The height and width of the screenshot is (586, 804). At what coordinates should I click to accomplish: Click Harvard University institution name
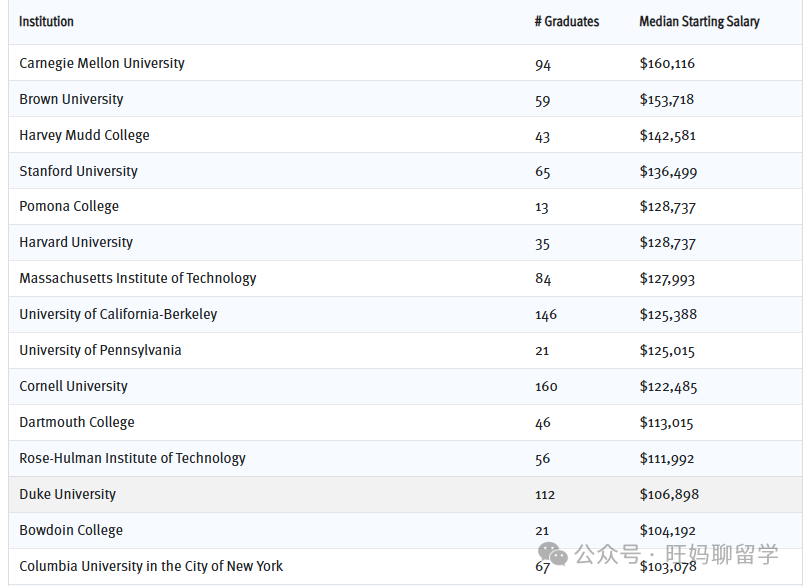click(76, 242)
